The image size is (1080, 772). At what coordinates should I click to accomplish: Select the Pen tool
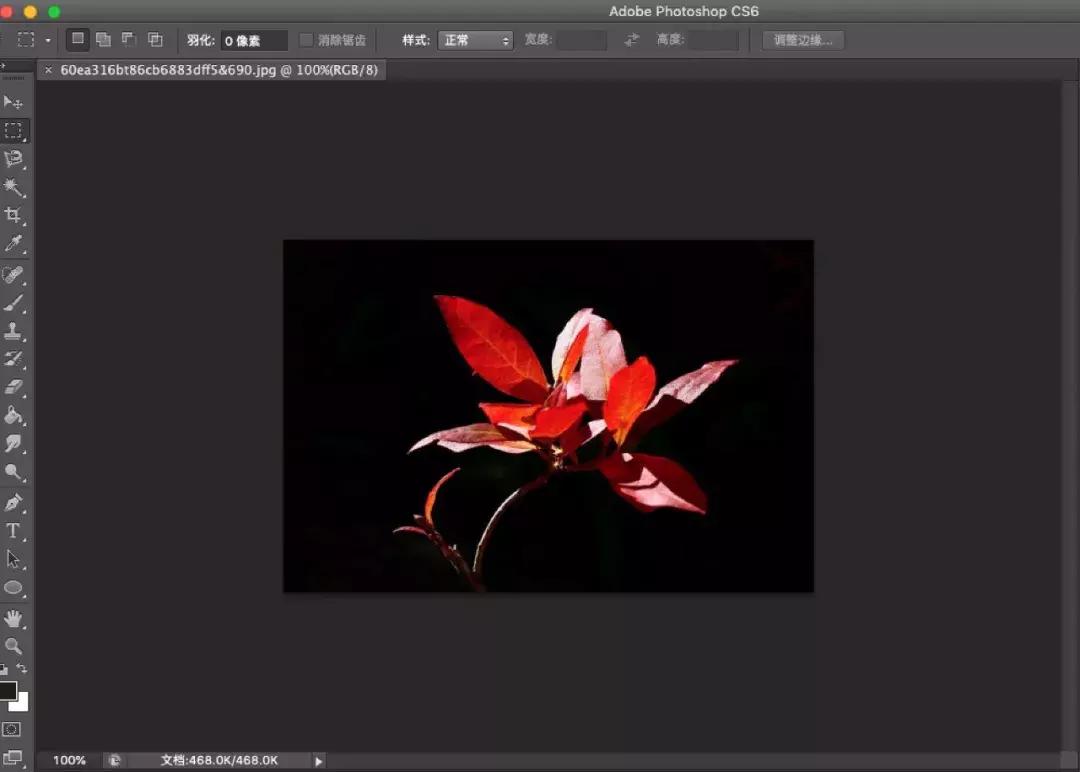point(13,502)
